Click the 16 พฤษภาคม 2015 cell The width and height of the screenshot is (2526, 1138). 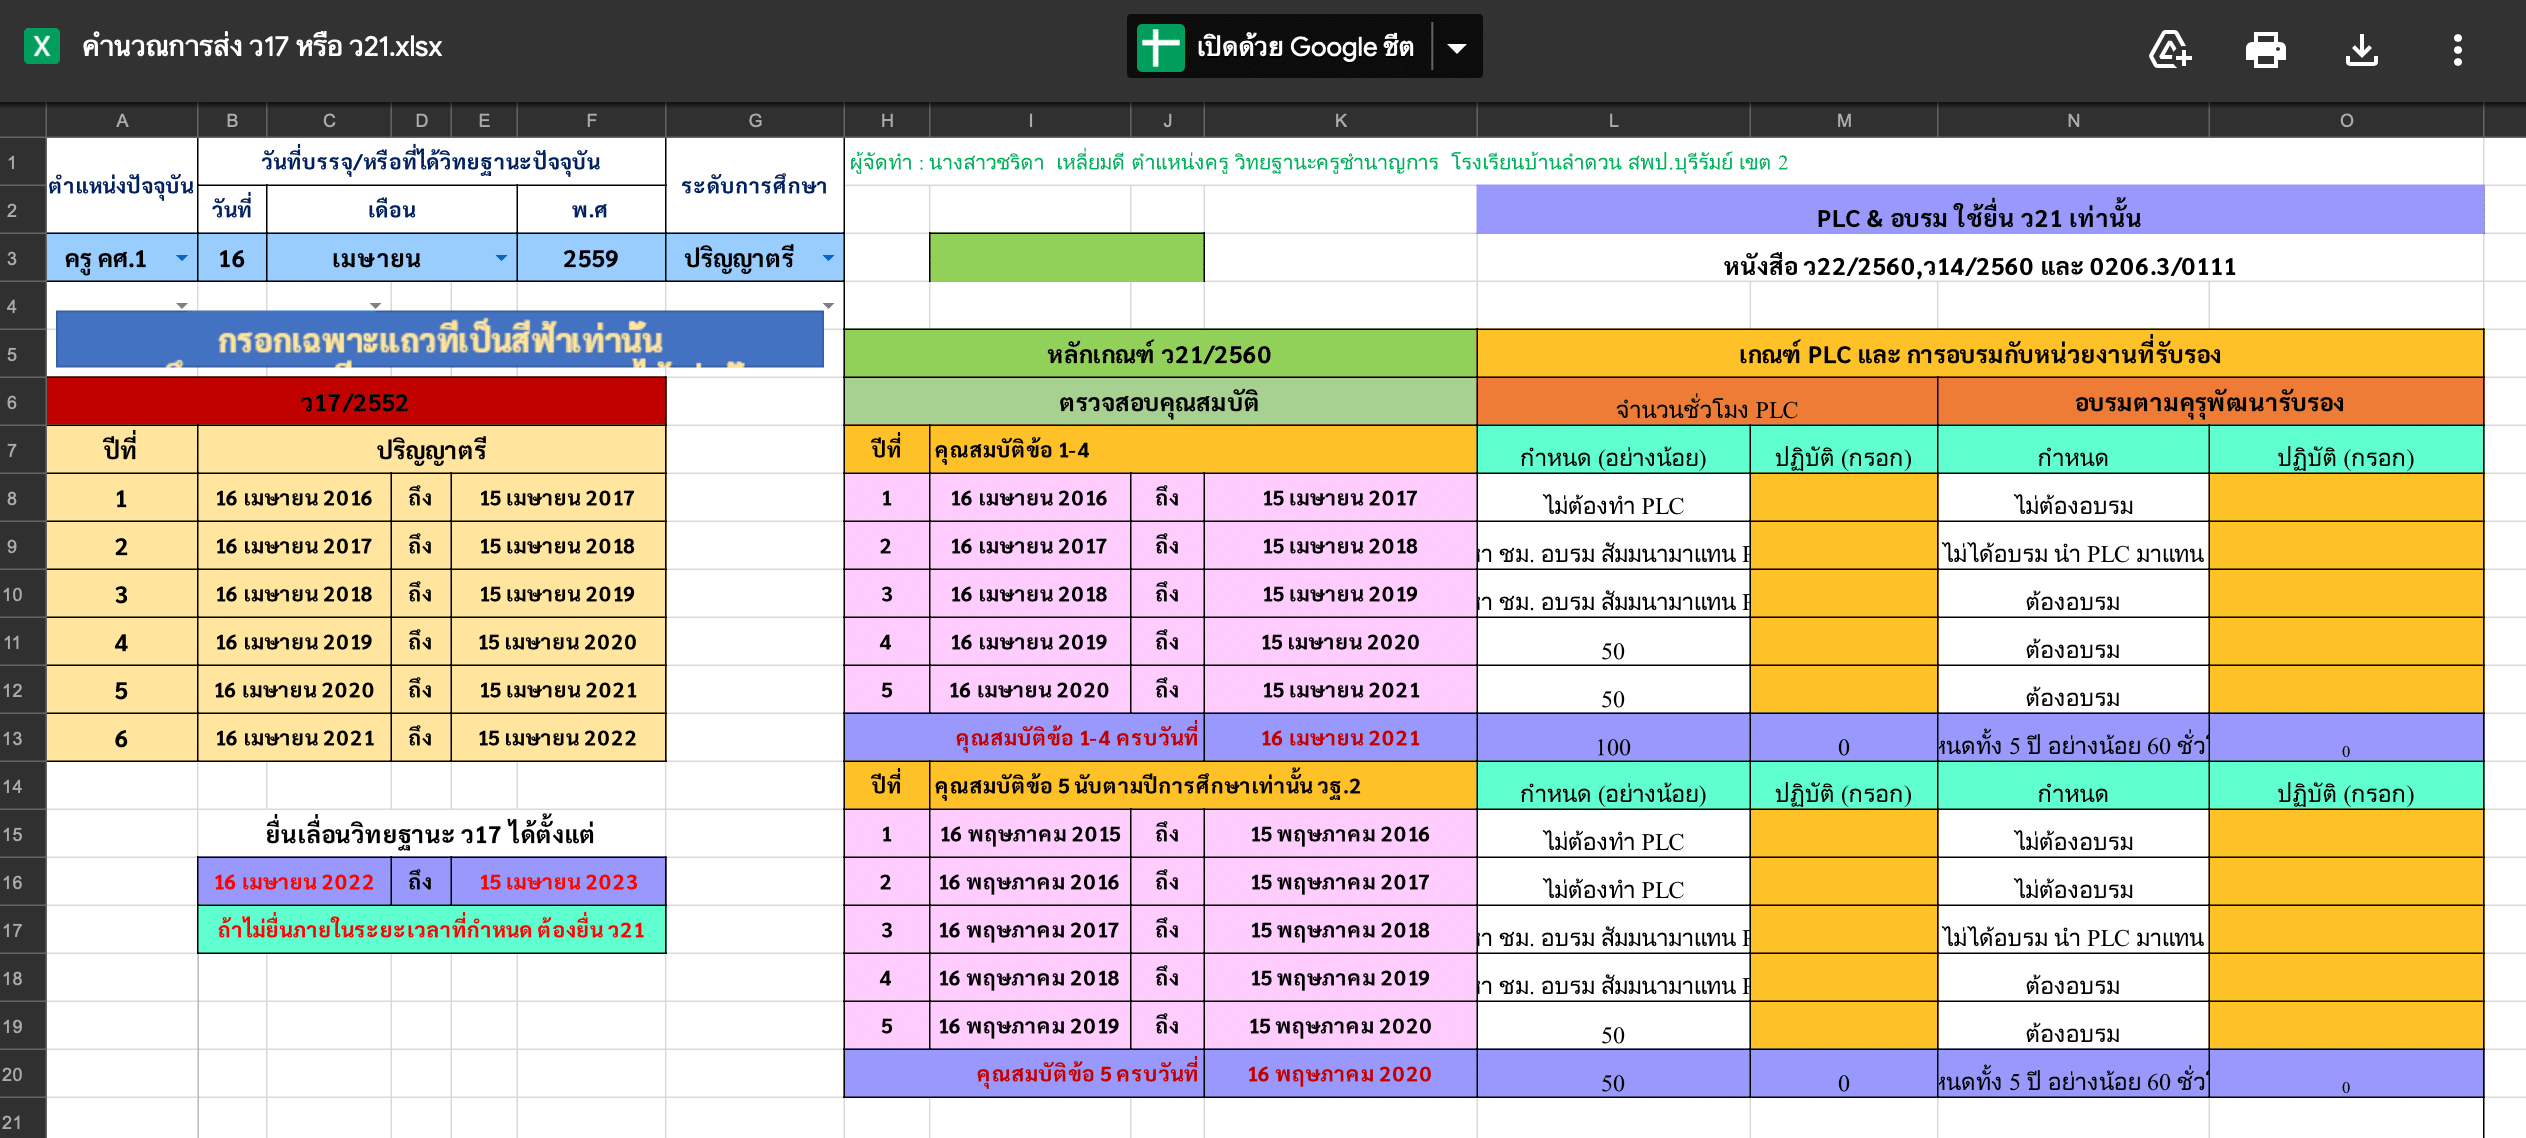[1030, 834]
